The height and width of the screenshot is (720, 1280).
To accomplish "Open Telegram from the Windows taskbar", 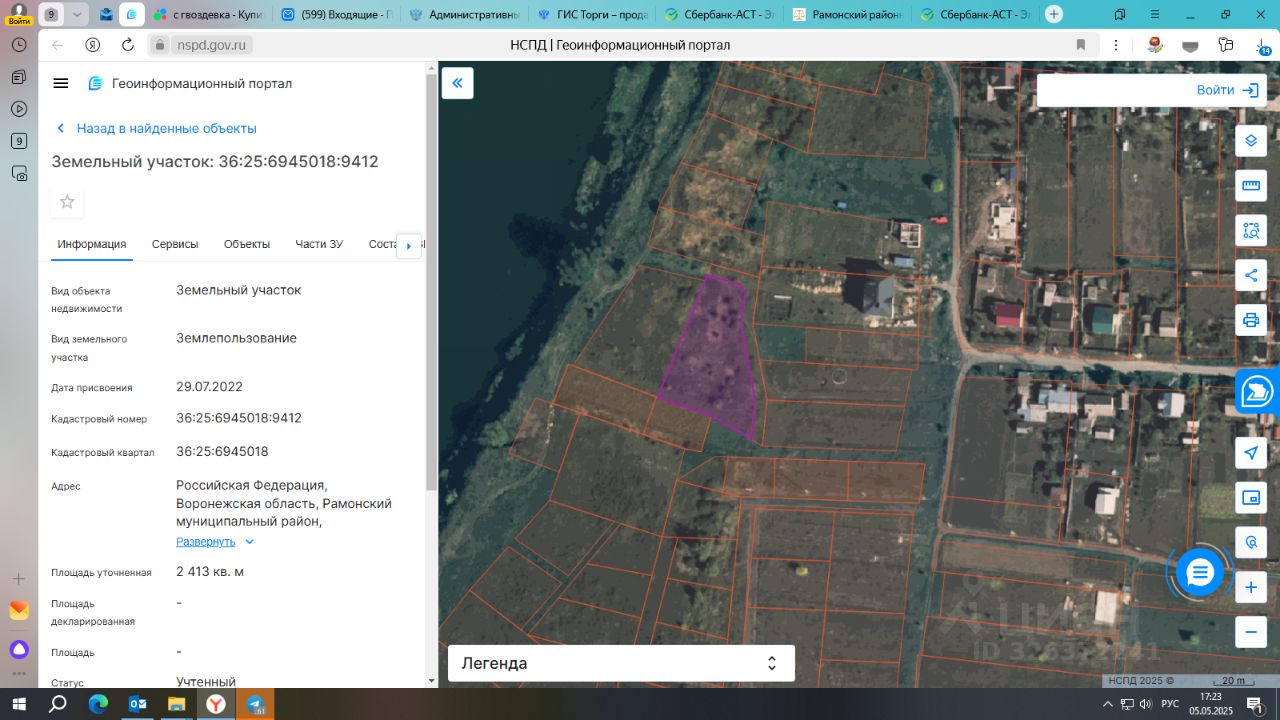I will point(255,704).
